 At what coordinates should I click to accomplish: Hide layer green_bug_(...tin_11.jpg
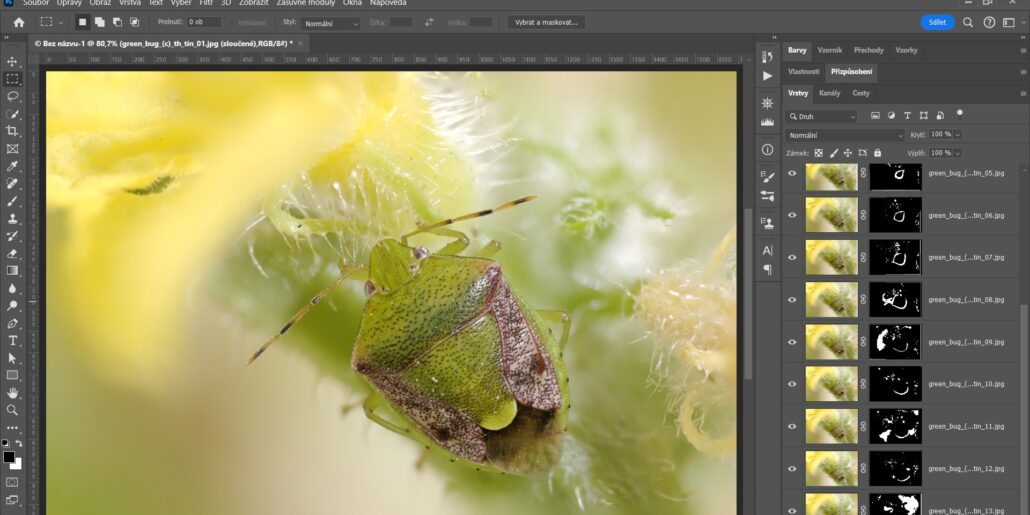[x=792, y=426]
